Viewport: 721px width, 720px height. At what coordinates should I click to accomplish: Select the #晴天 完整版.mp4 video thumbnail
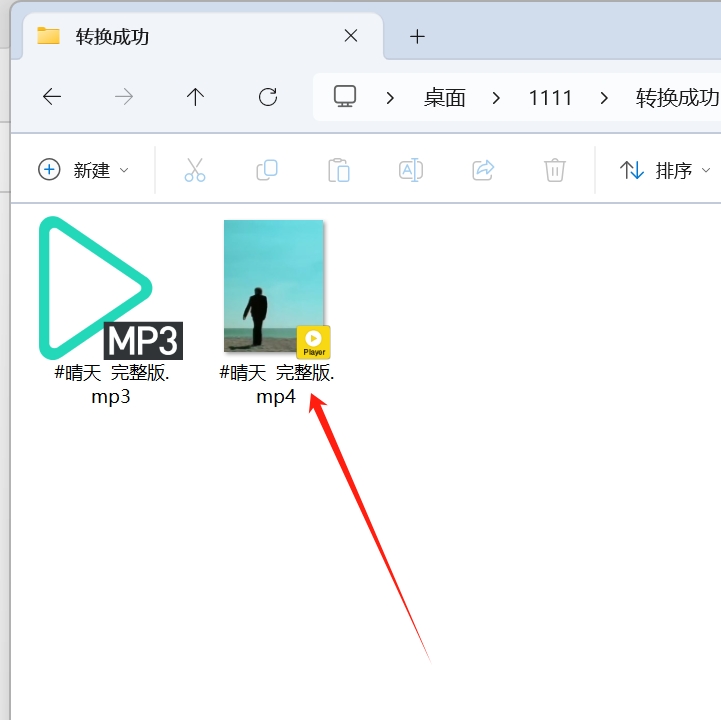click(x=277, y=289)
